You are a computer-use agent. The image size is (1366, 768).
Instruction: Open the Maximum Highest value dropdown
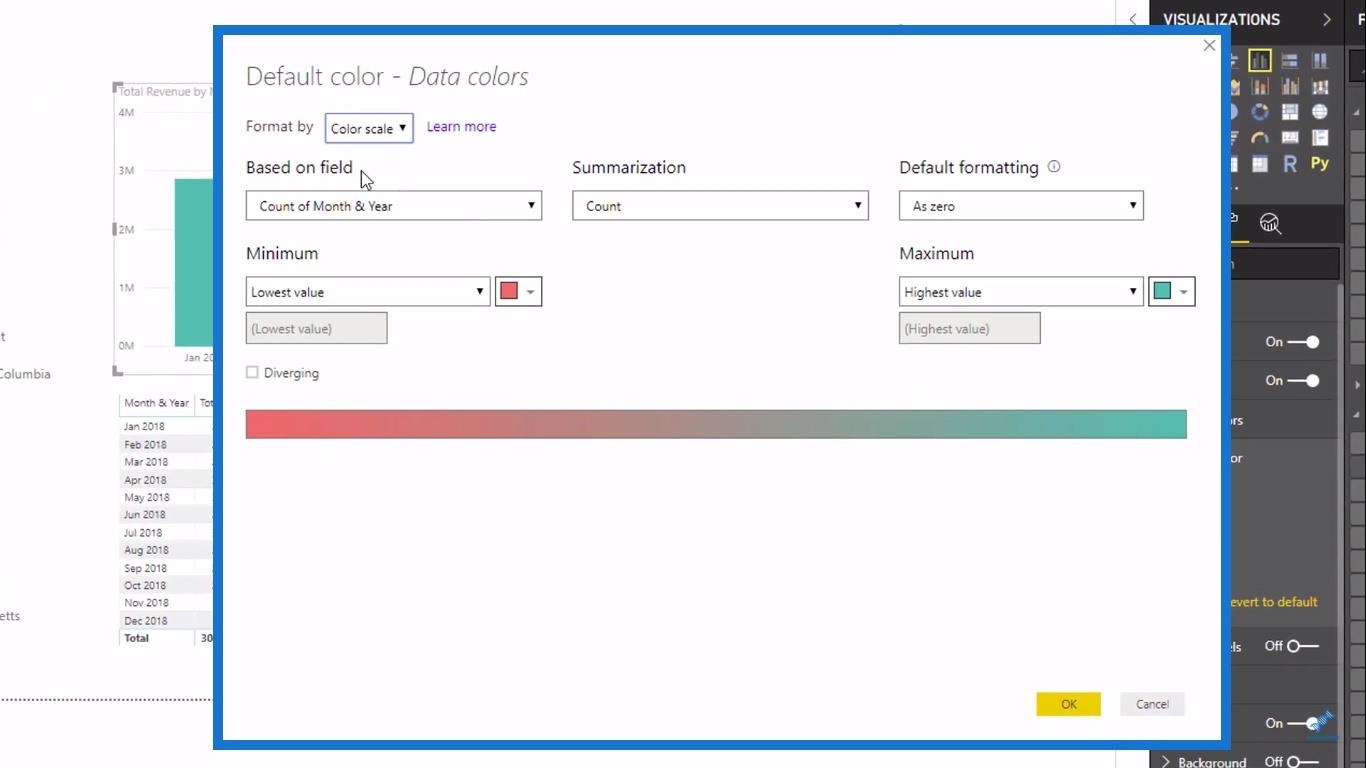pos(1021,292)
